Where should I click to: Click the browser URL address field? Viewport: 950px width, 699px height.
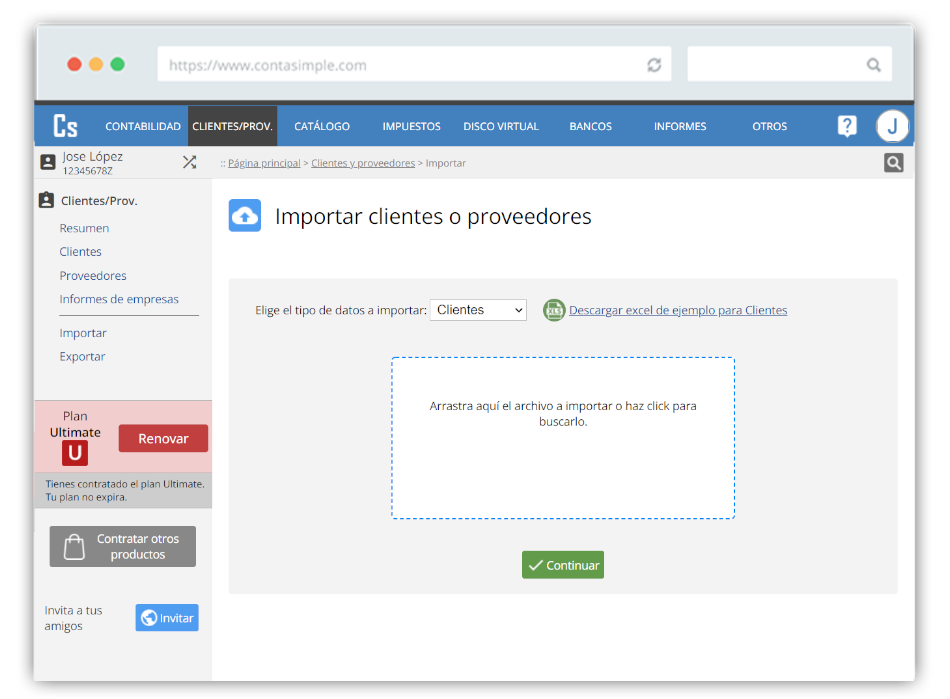point(414,64)
